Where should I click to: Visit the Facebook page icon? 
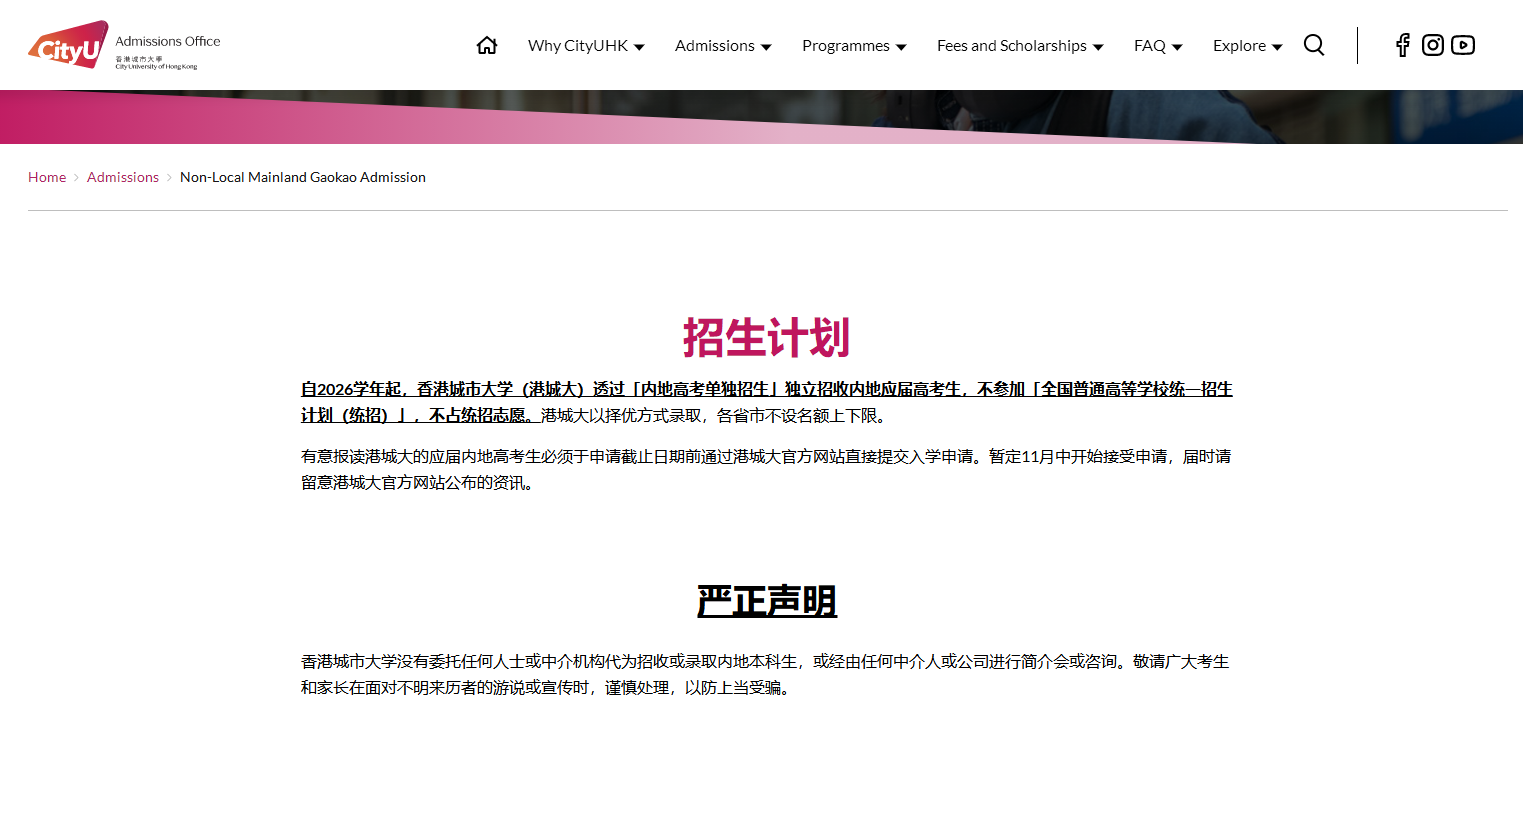(x=1402, y=45)
